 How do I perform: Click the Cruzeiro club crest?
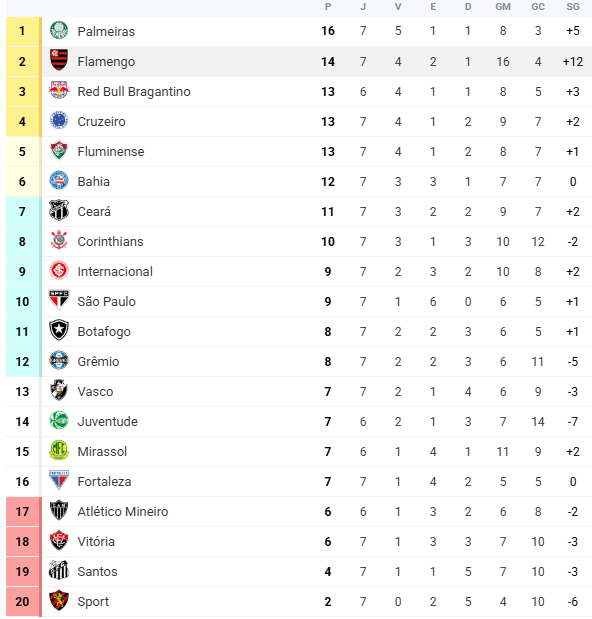click(59, 120)
